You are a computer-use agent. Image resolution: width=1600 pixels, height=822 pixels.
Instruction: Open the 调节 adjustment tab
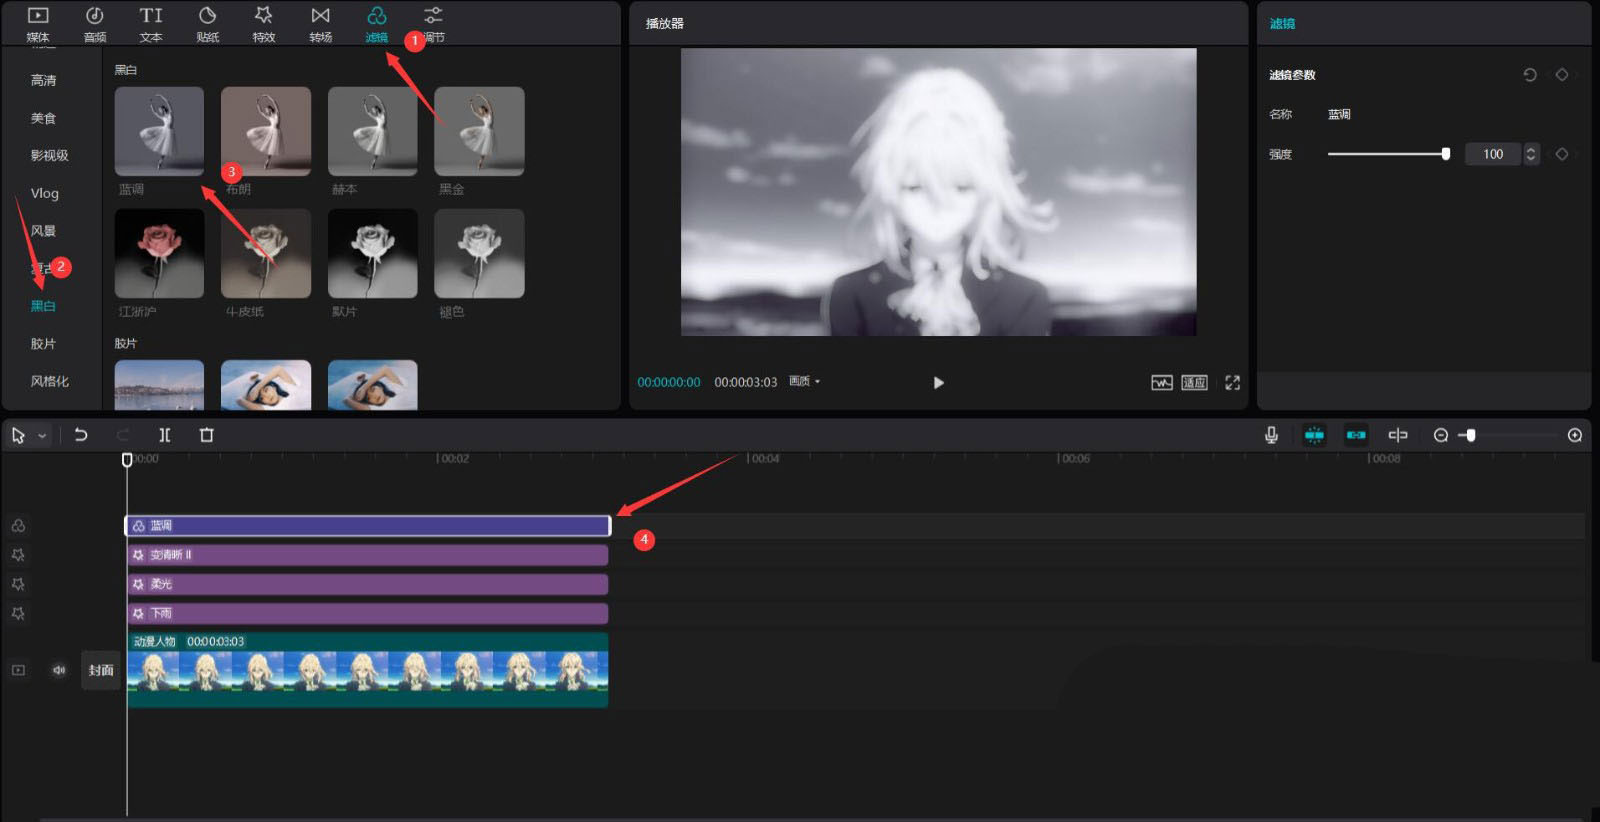pos(433,24)
